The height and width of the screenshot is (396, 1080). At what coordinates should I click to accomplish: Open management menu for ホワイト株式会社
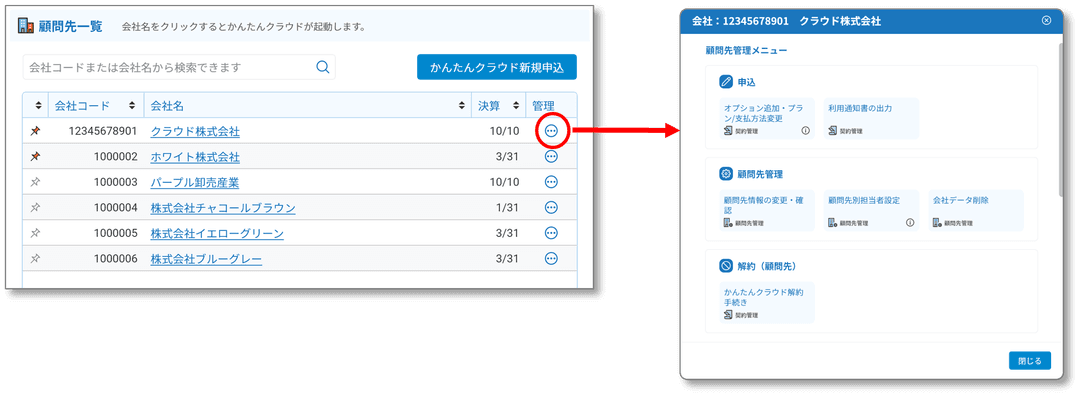click(551, 156)
